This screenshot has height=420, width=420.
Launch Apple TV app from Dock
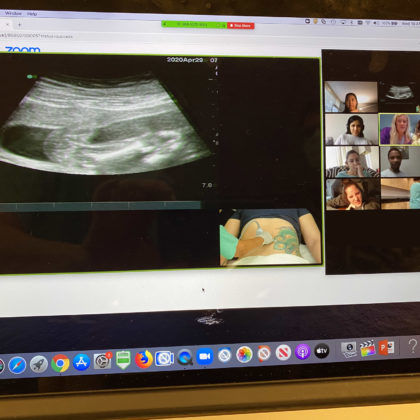point(322,351)
